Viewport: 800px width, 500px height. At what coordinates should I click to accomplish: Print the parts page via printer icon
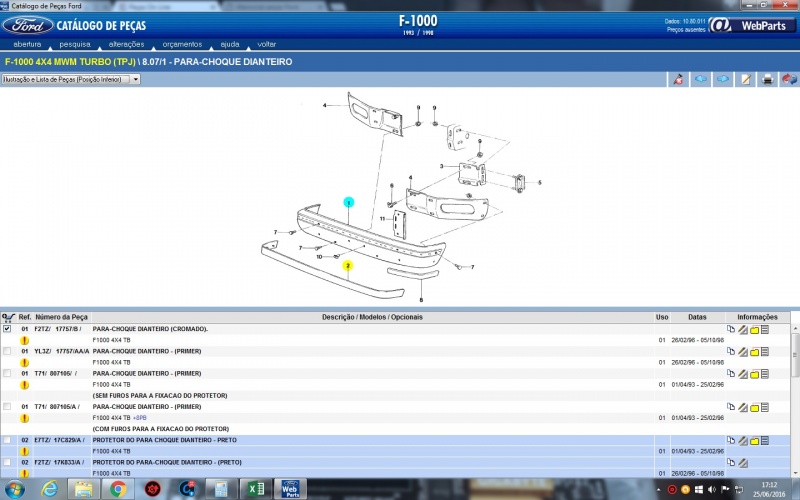767,80
